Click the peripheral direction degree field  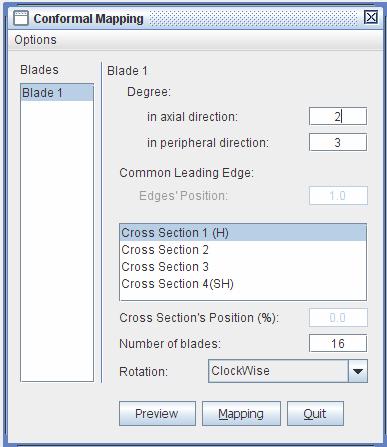338,142
